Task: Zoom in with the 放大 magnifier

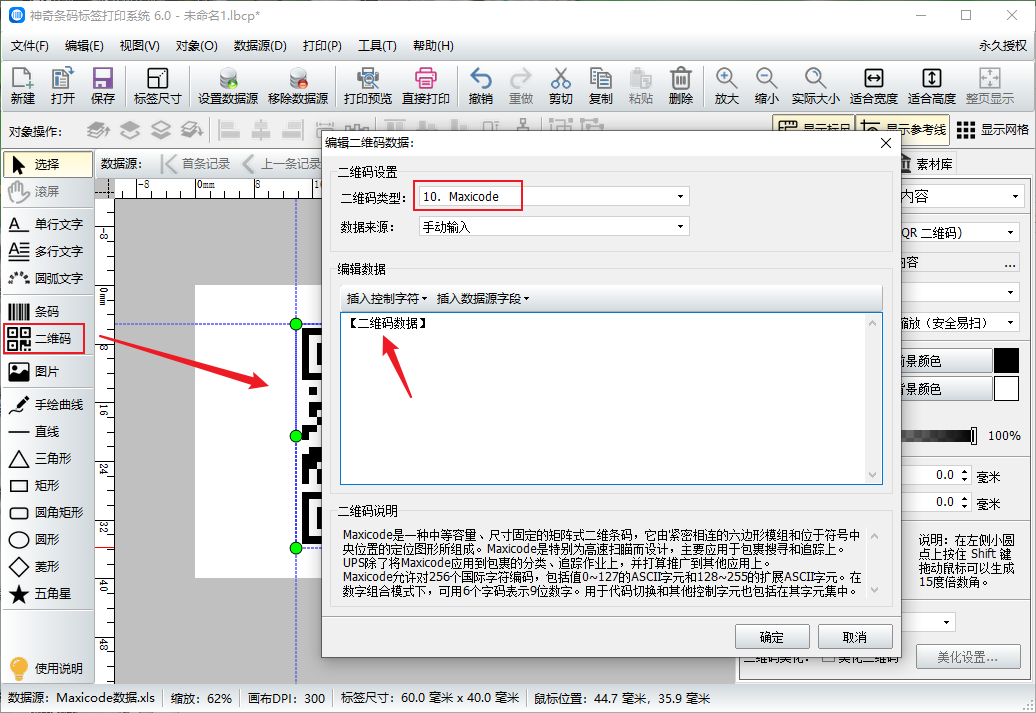Action: (726, 86)
